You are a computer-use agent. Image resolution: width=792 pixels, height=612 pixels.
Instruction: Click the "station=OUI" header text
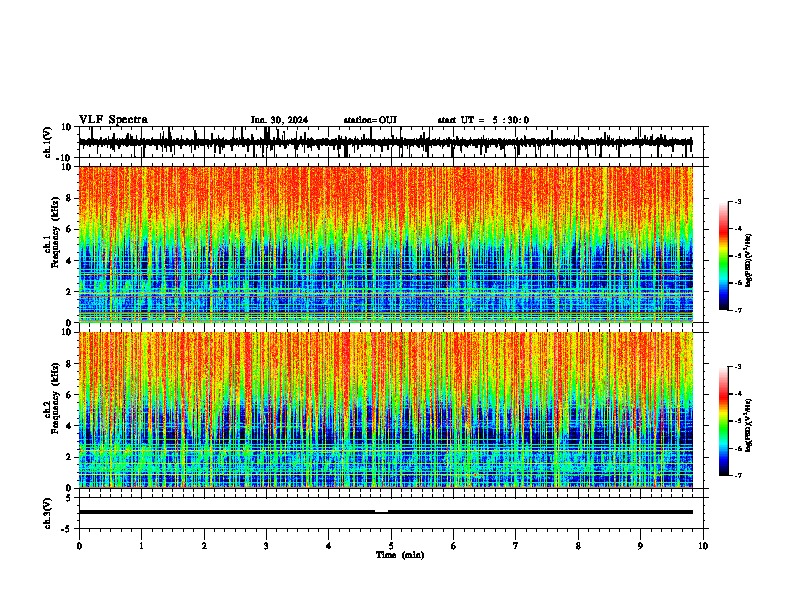click(370, 120)
